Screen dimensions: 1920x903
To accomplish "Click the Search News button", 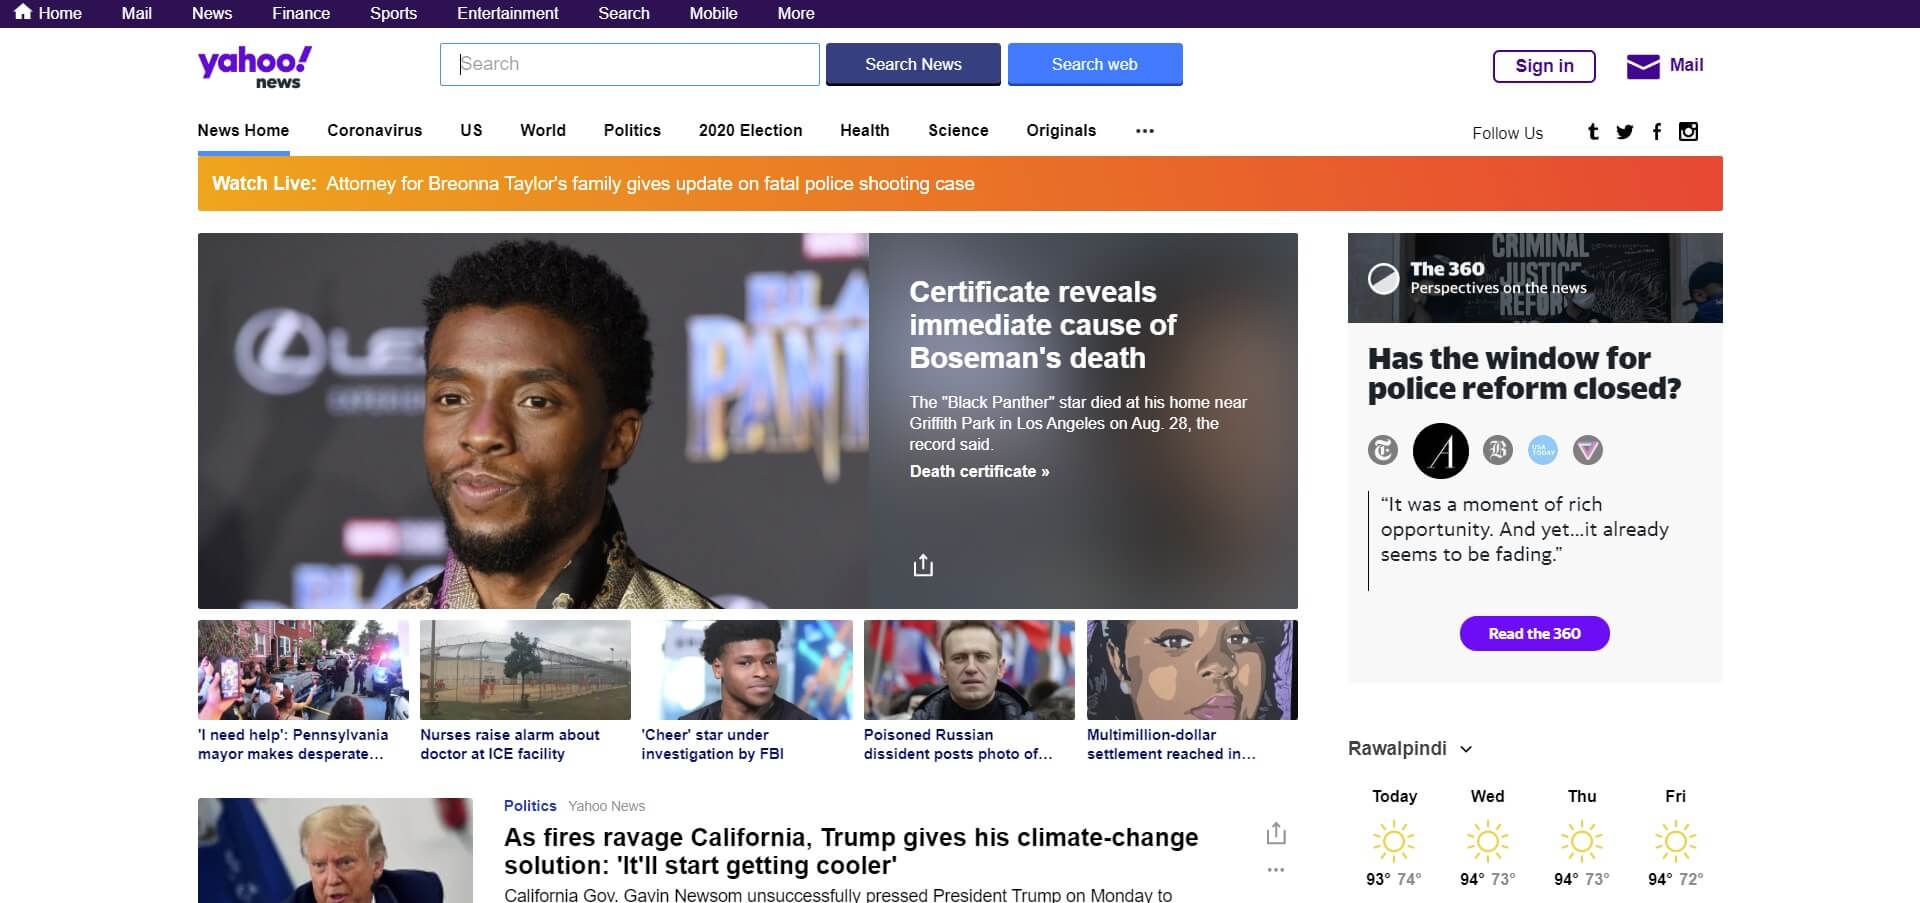I will 913,64.
